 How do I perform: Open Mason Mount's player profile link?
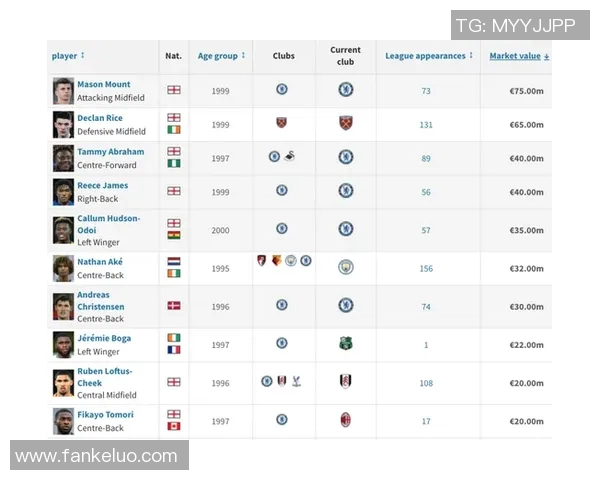(103, 85)
